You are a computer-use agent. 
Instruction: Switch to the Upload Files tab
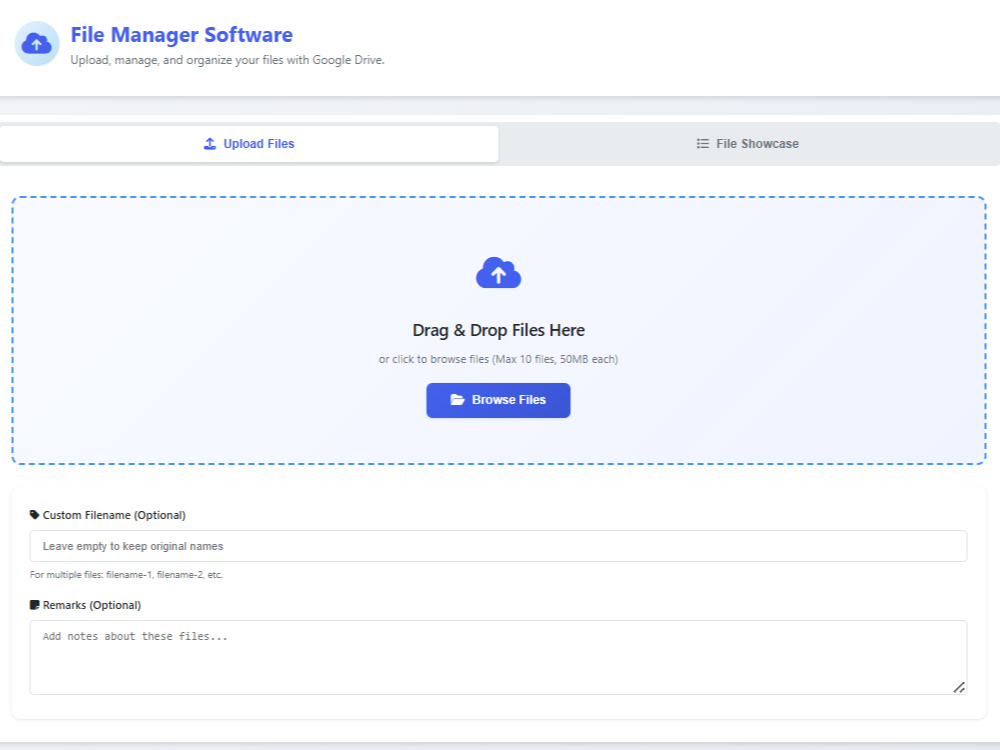(x=249, y=143)
